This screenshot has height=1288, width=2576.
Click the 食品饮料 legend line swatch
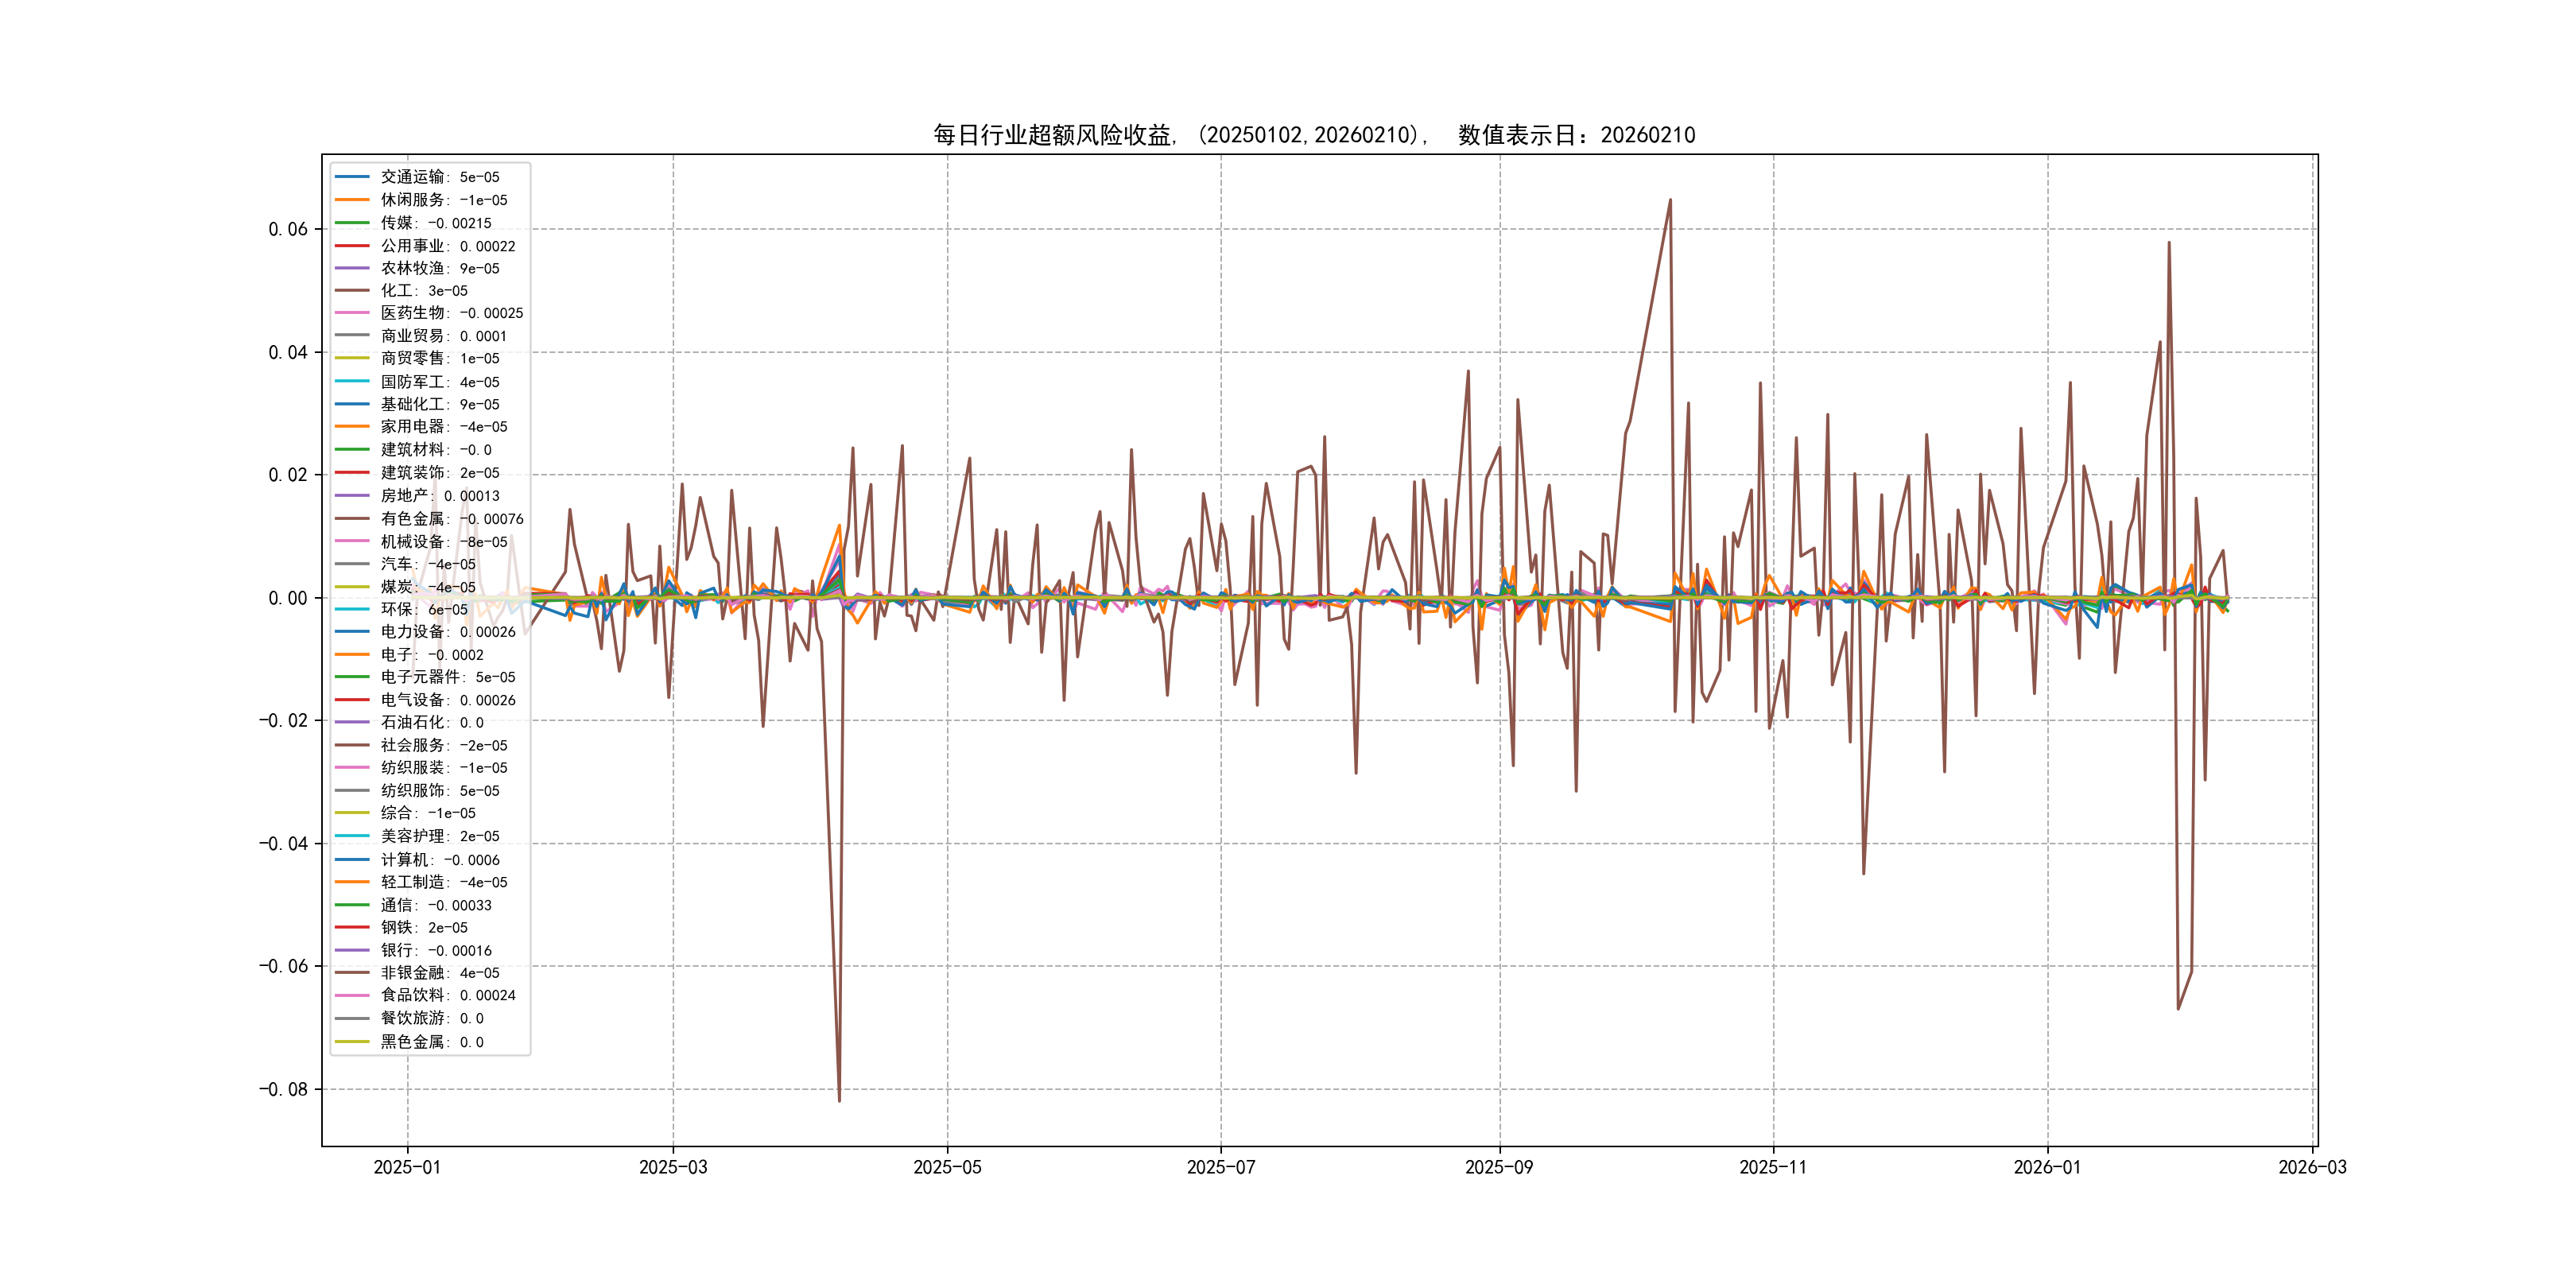coord(352,996)
